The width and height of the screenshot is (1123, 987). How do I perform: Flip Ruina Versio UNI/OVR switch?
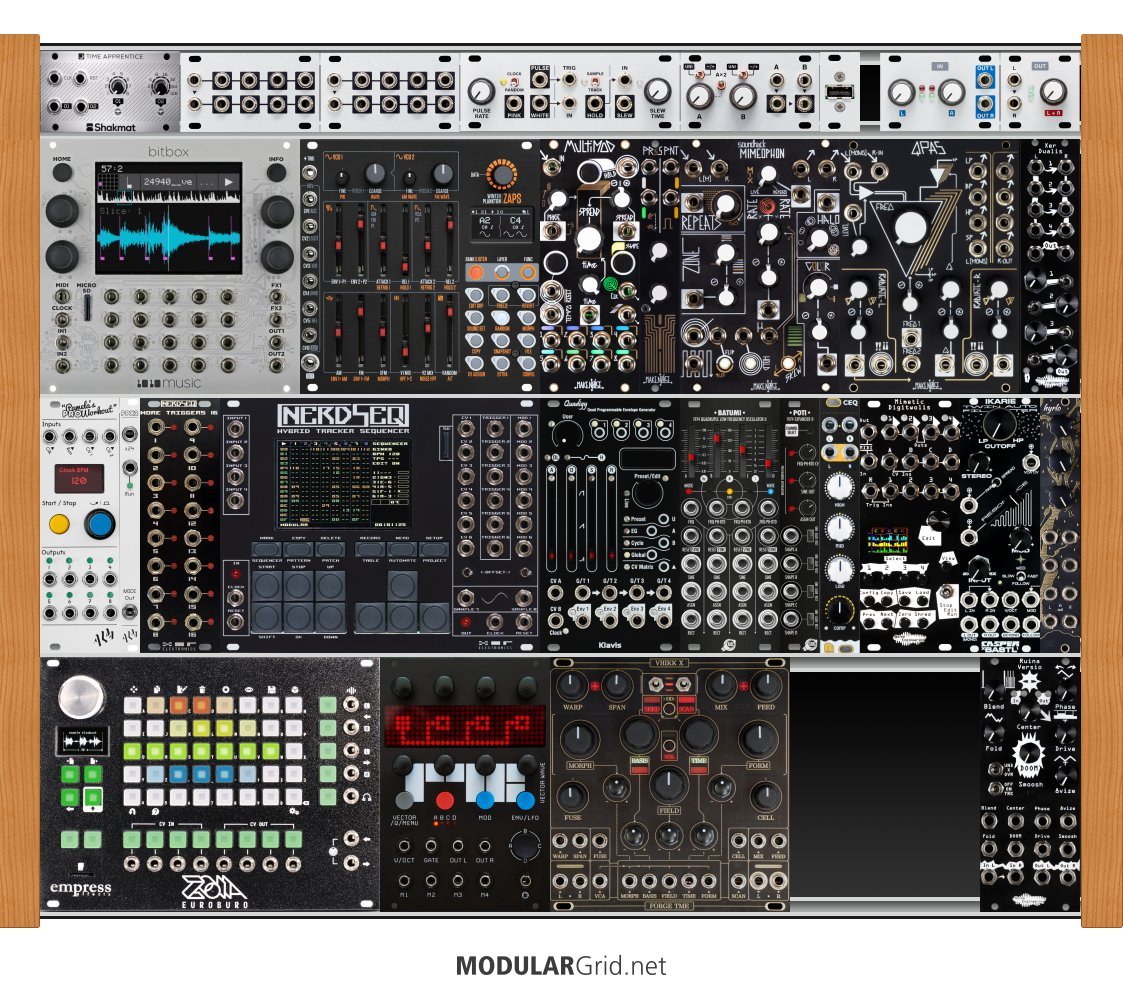996,769
